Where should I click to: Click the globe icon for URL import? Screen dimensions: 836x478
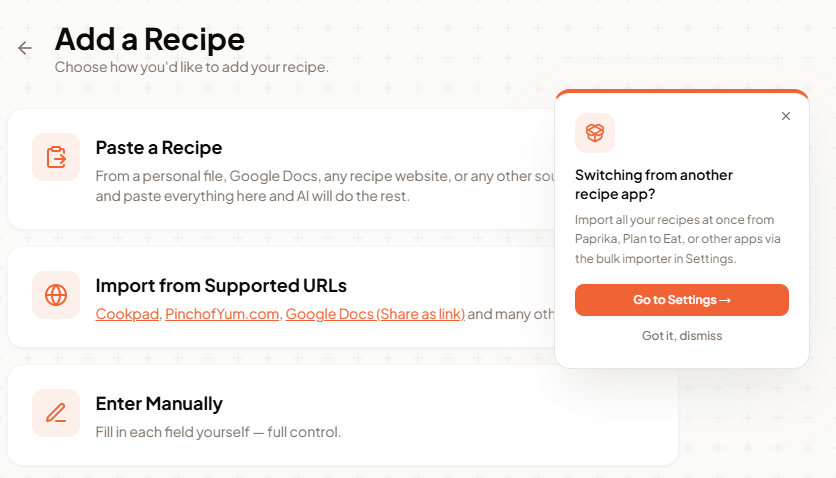point(56,295)
